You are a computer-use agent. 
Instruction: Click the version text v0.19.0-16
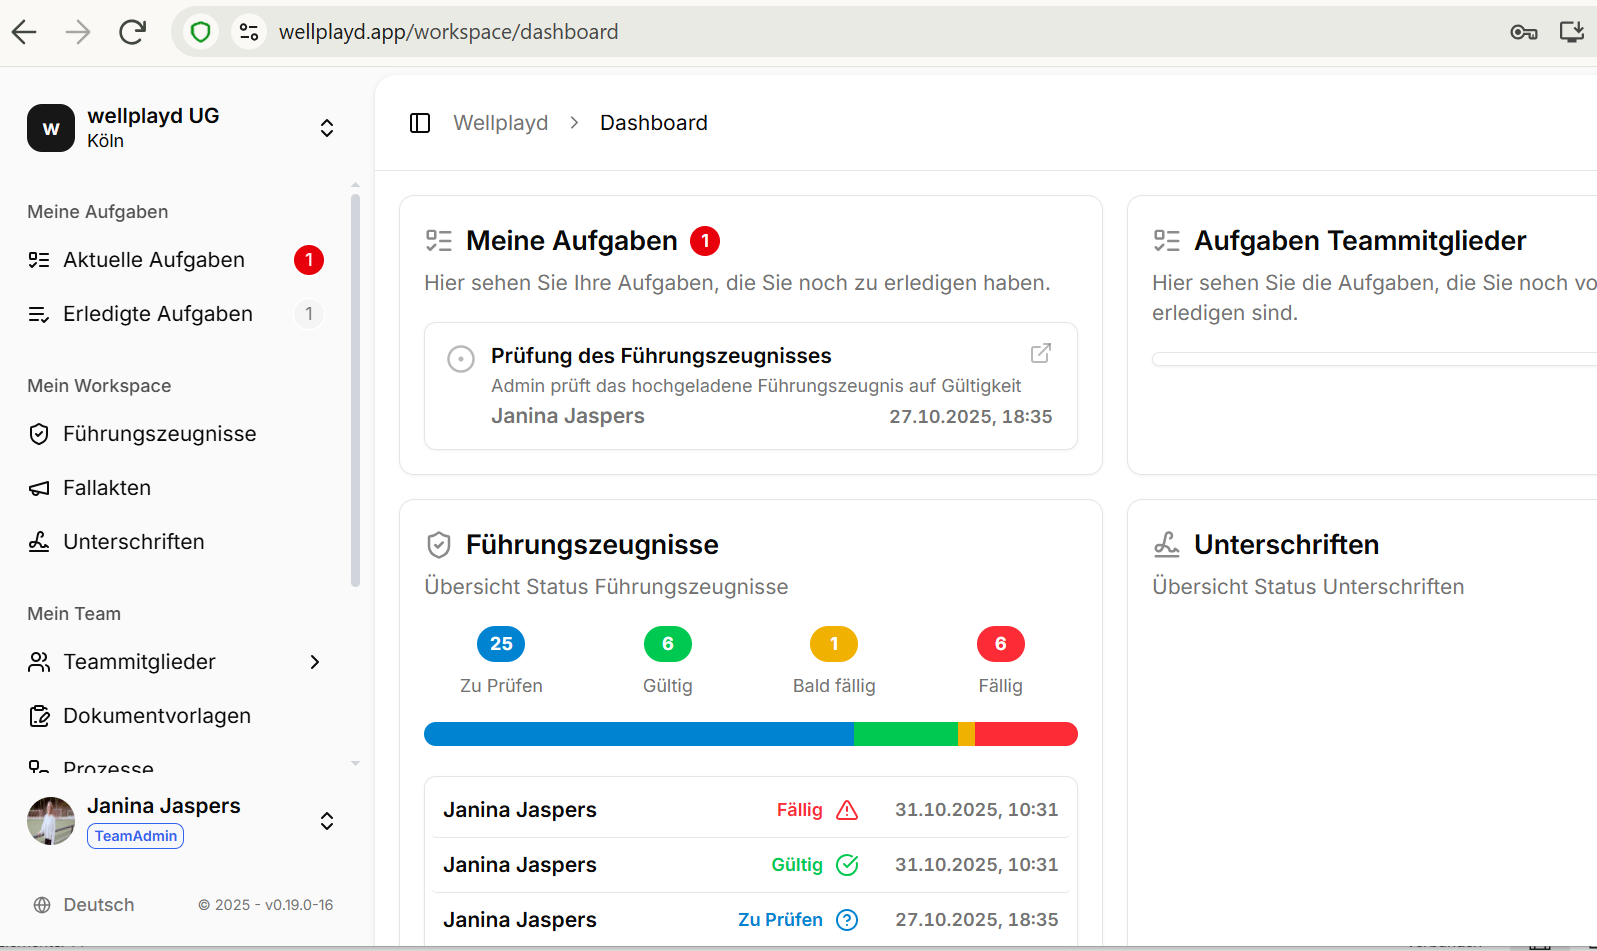point(299,905)
